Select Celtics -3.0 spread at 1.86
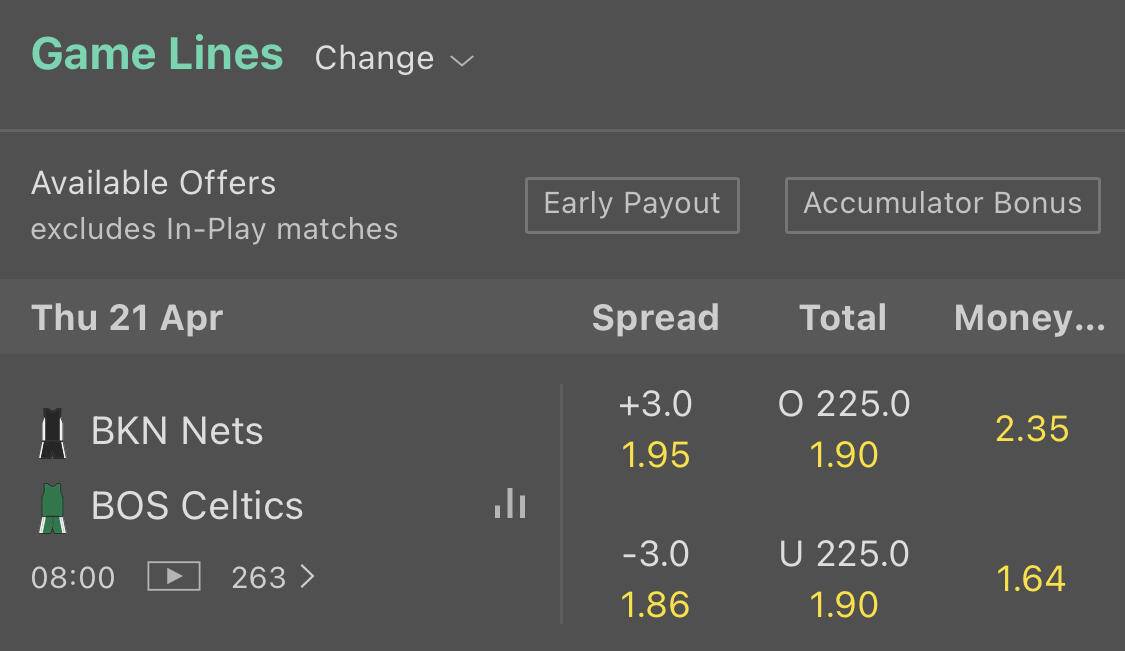The width and height of the screenshot is (1125, 651). (656, 580)
